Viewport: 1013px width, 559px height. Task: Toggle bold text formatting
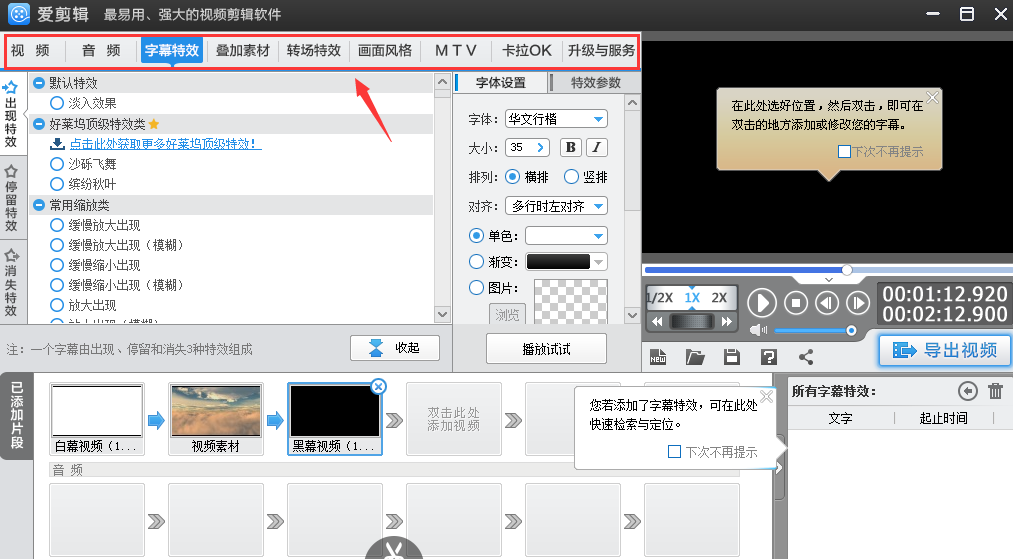[570, 148]
